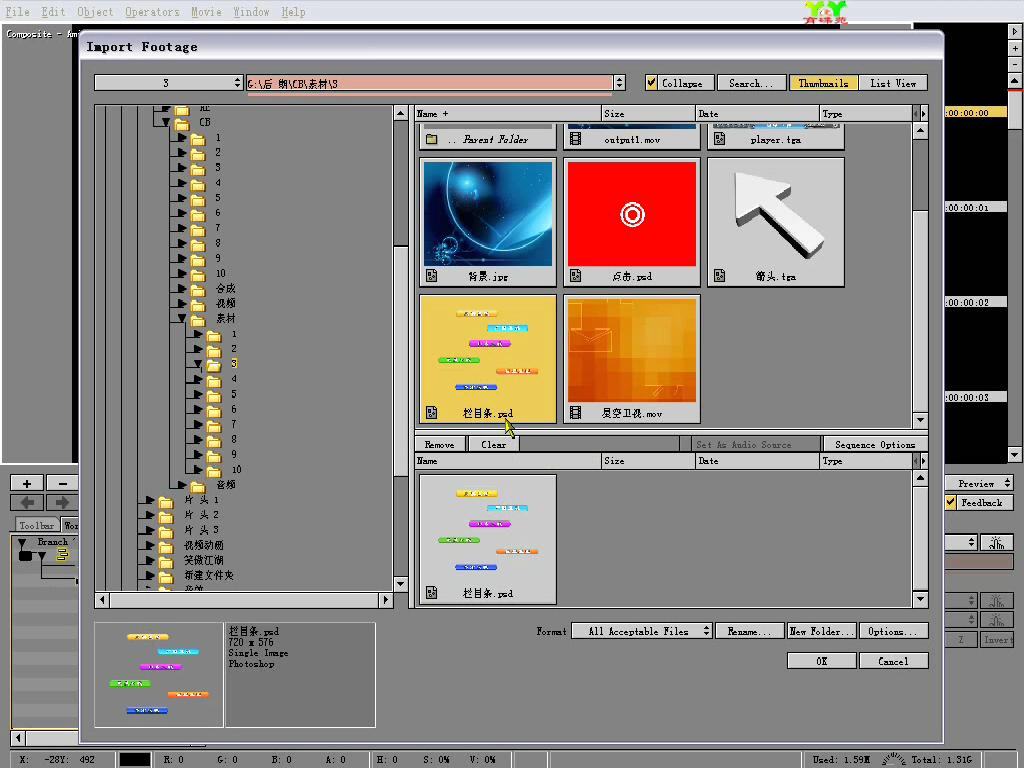Viewport: 1024px width, 768px height.
Task: Click the plus button above the Toolbar tab
Action: [27, 483]
